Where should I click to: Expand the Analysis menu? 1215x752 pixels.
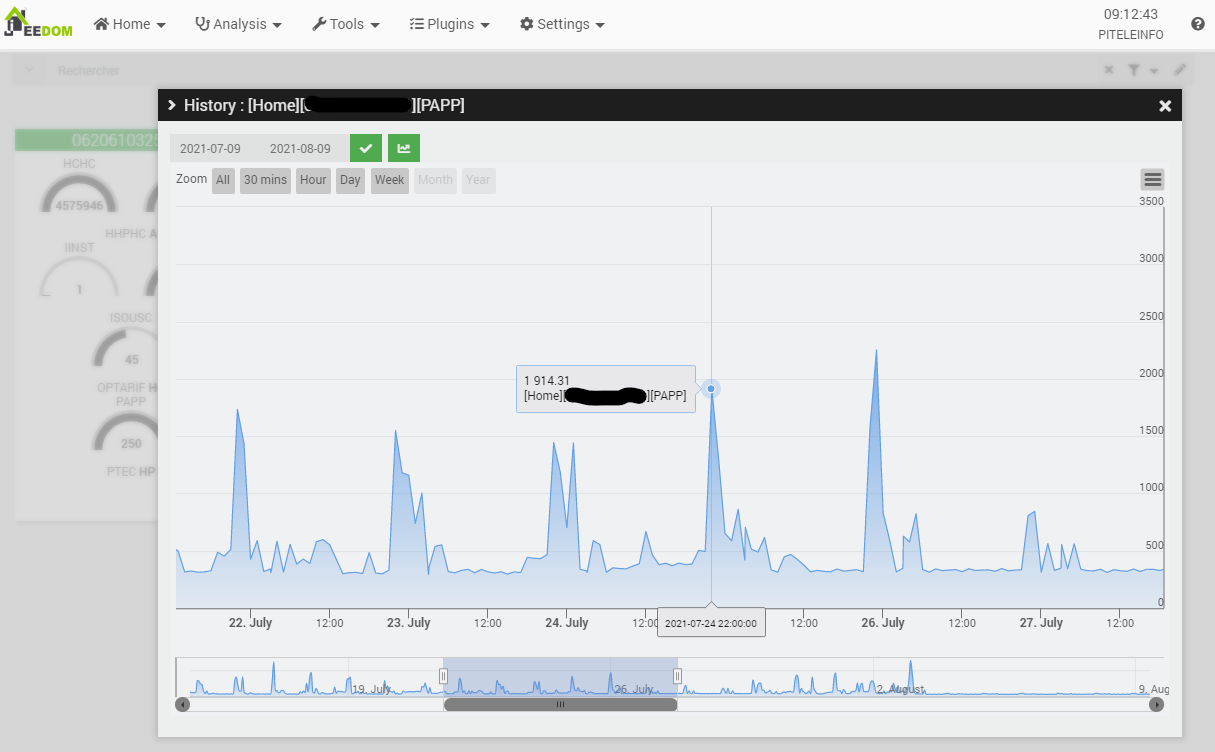click(238, 24)
